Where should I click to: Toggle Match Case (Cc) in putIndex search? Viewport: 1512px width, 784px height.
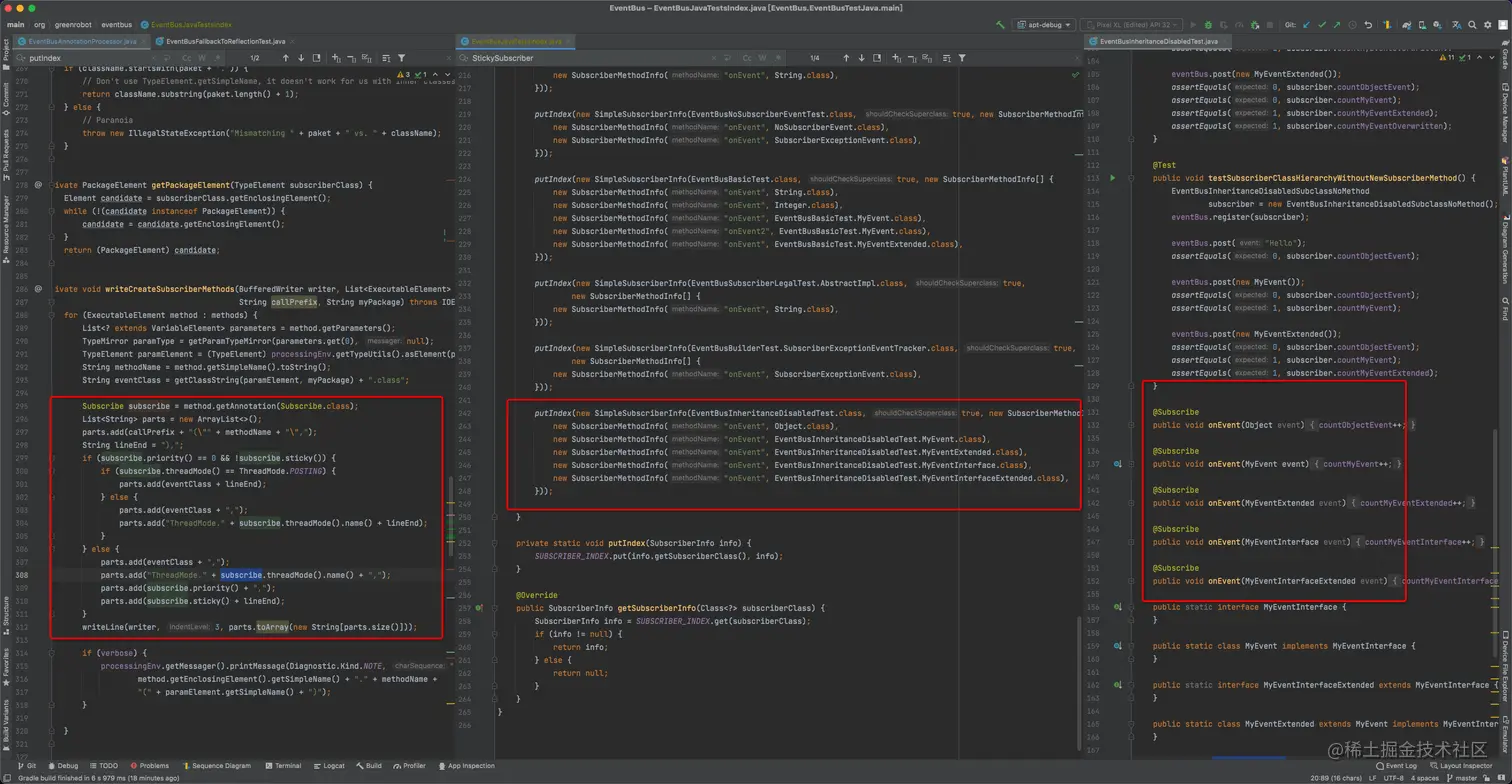coord(187,58)
